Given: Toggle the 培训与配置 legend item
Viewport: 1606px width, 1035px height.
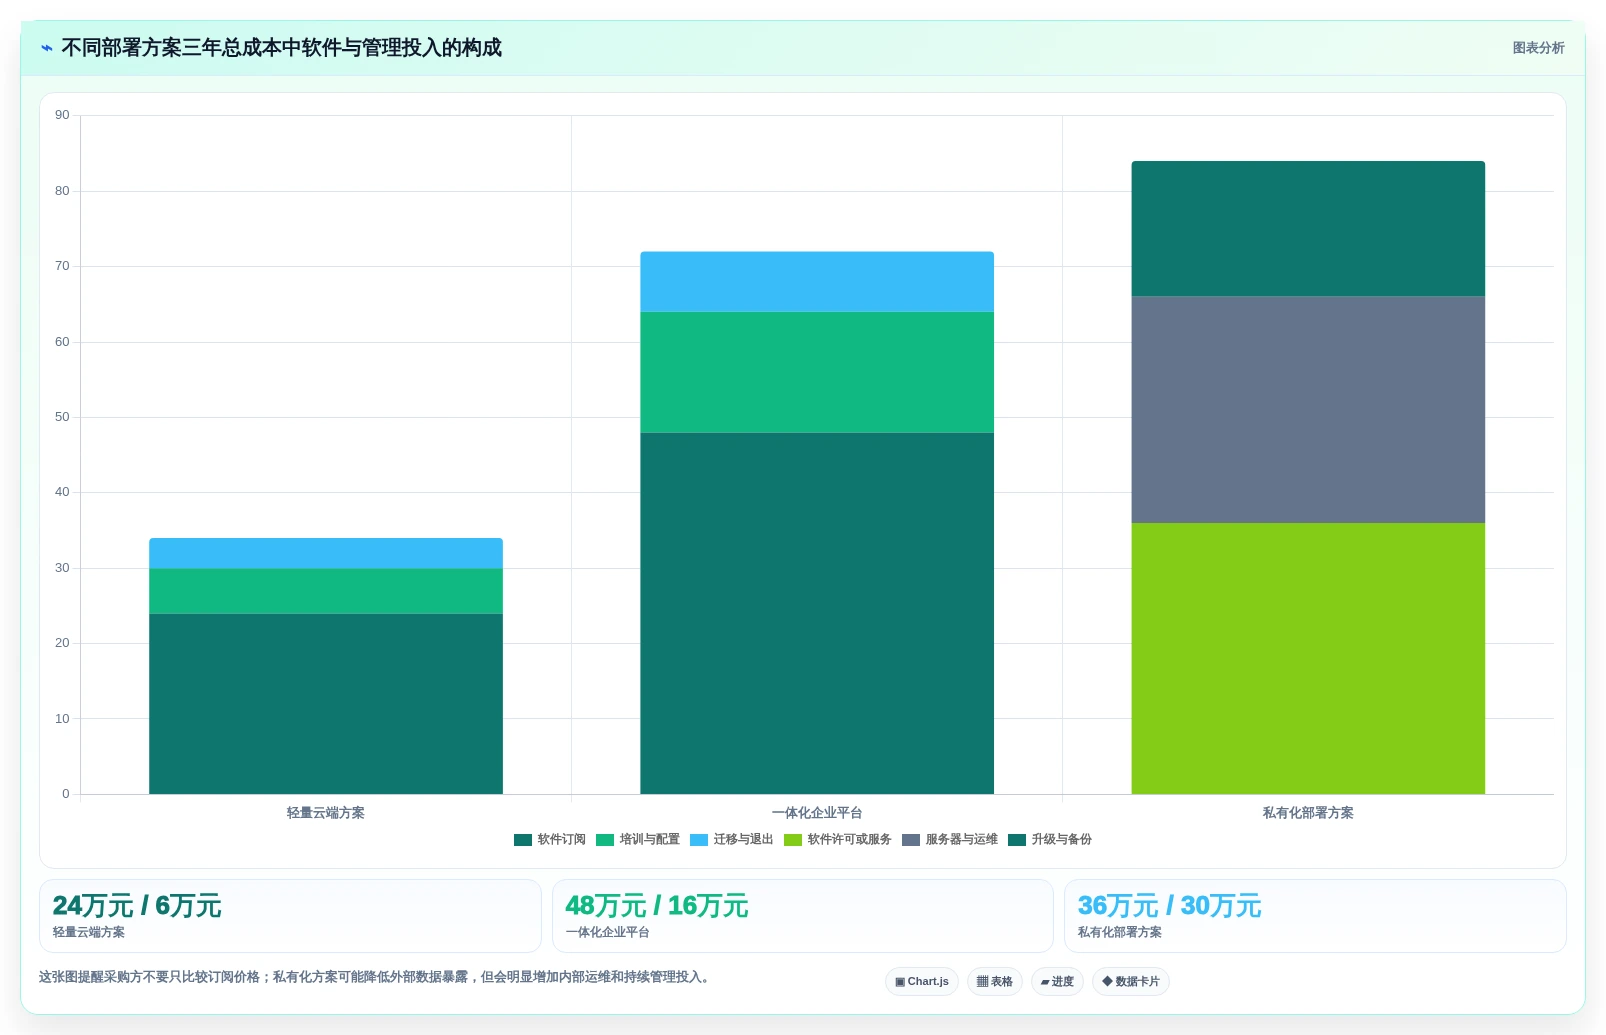Looking at the screenshot, I should 638,840.
